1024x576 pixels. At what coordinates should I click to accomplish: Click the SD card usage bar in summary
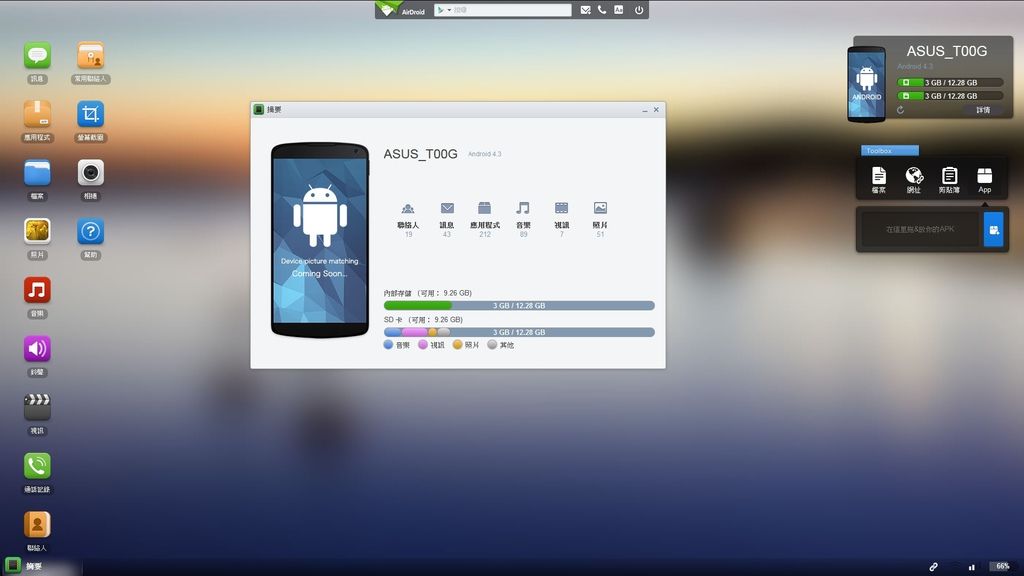click(x=519, y=332)
